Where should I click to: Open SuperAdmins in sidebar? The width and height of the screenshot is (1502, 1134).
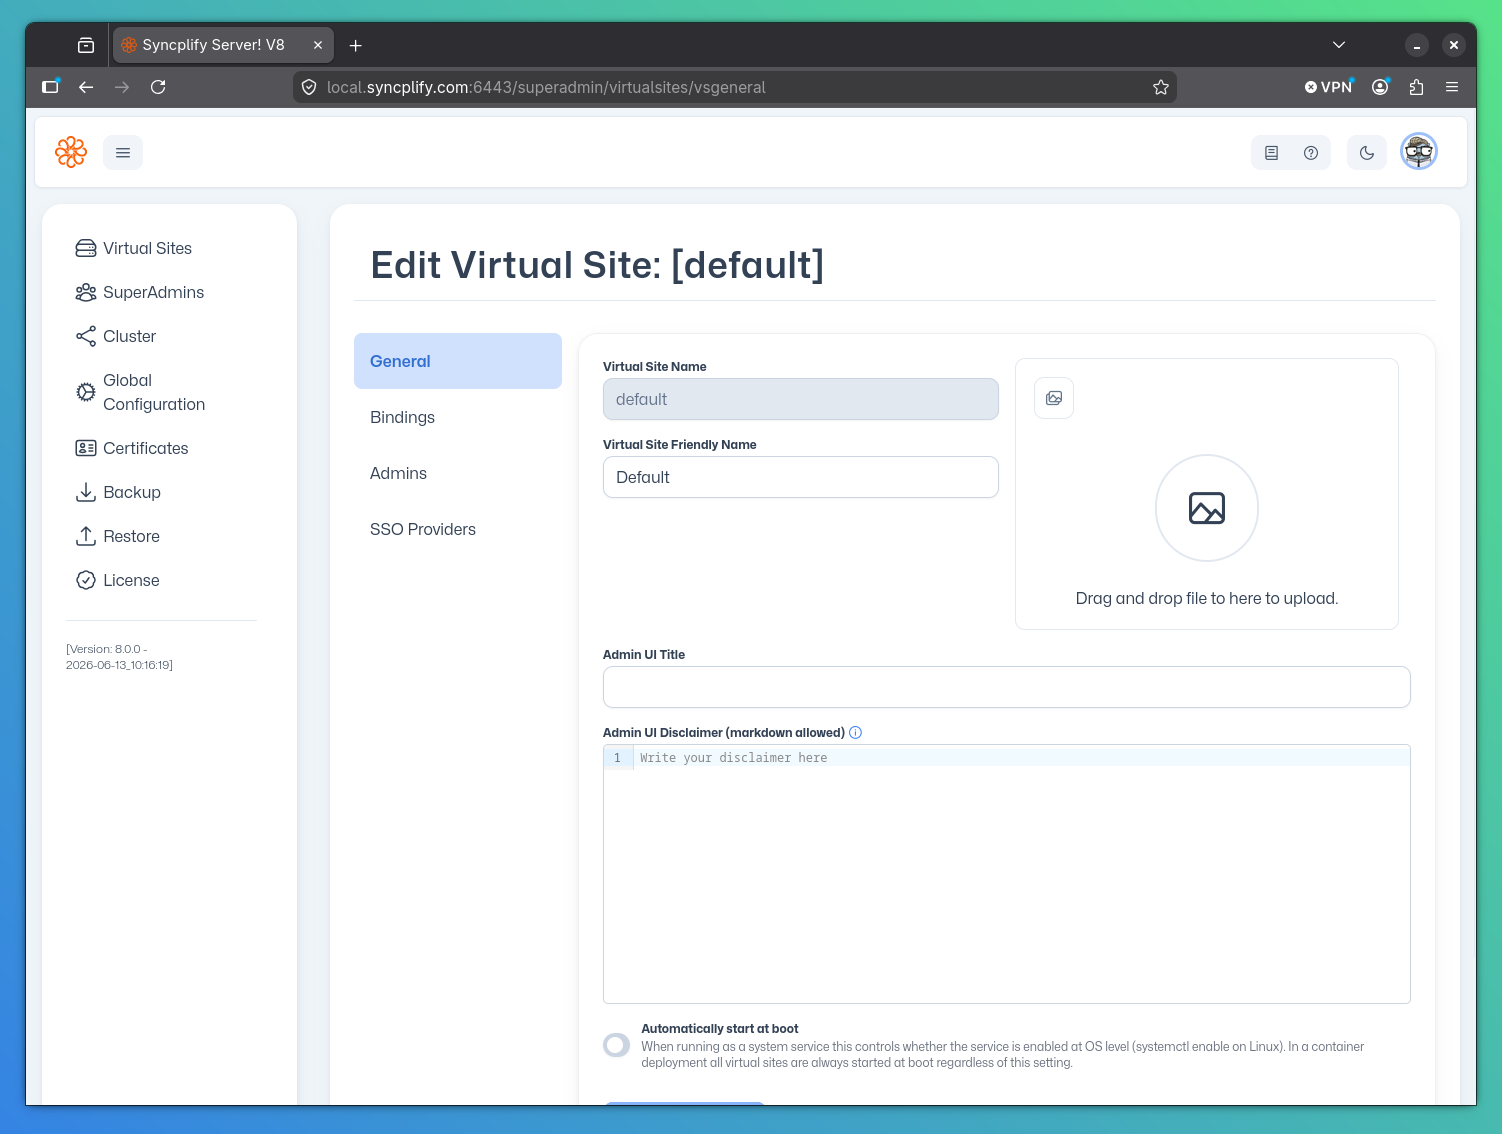tap(140, 292)
